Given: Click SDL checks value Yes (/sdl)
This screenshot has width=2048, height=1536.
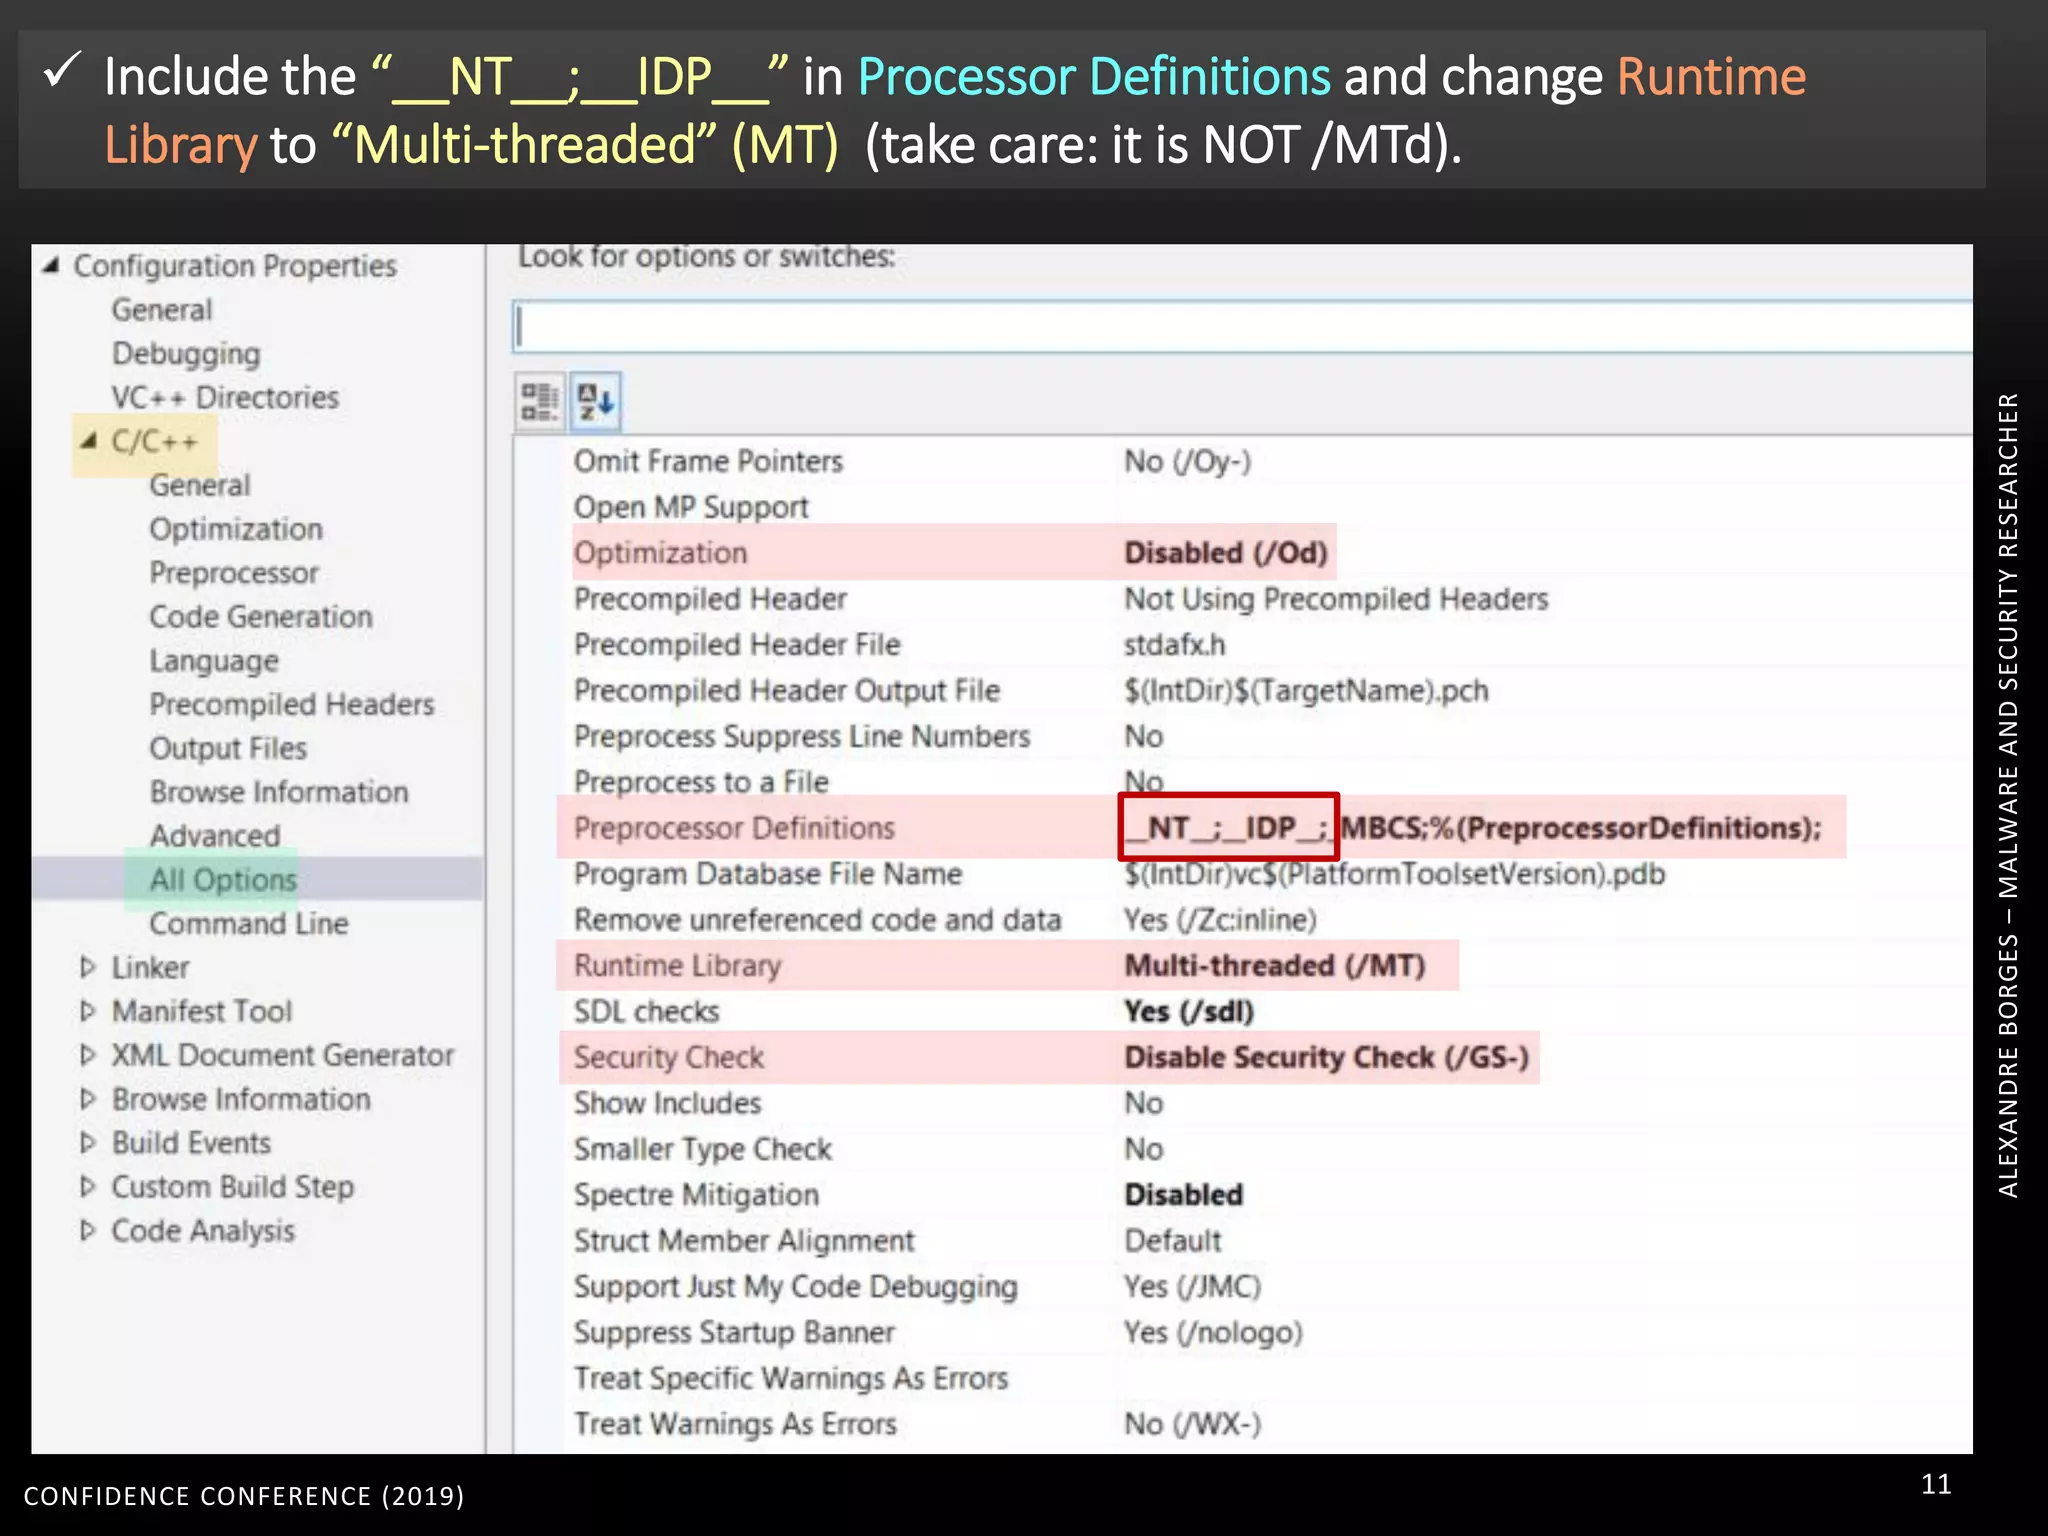Looking at the screenshot, I should click(x=1188, y=1012).
